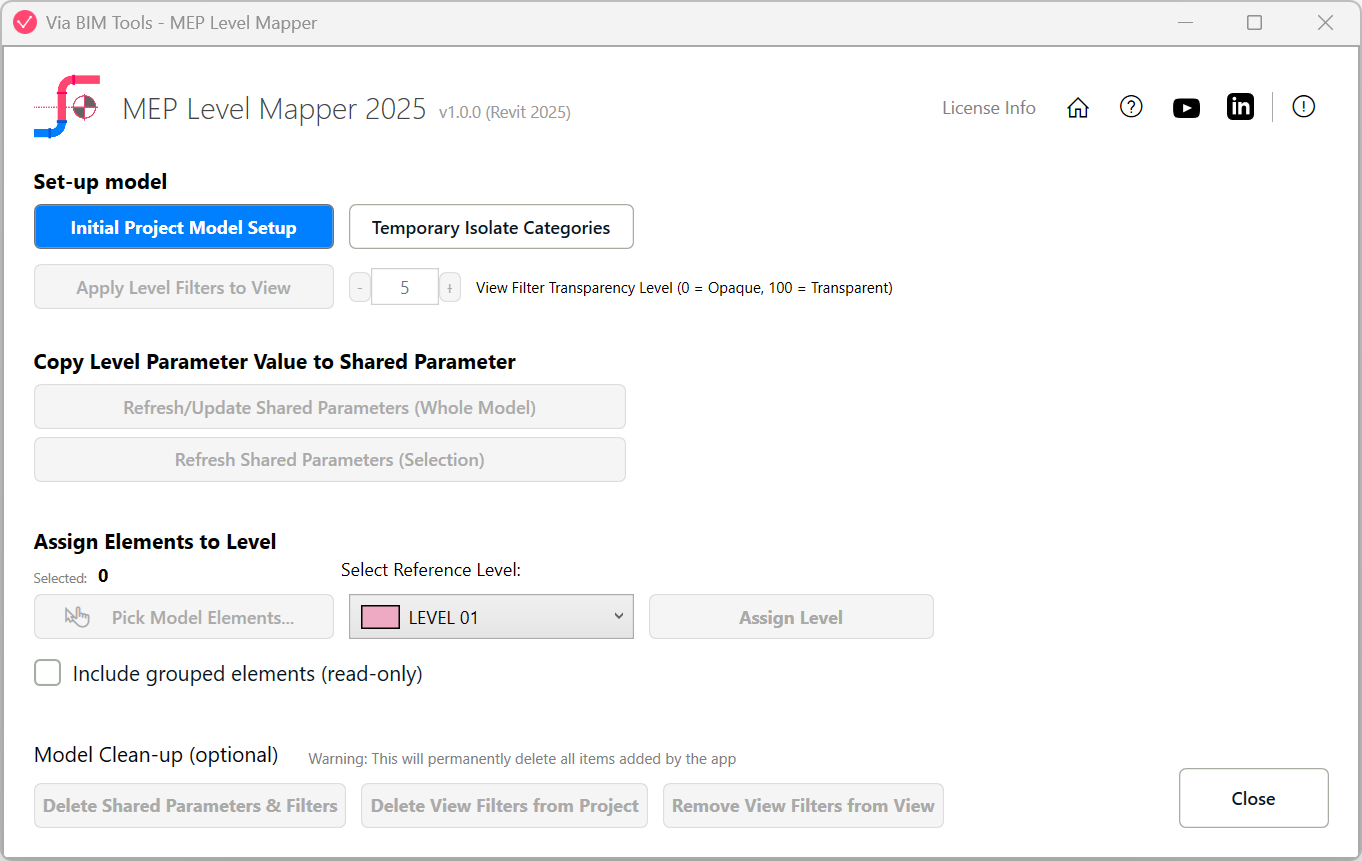The height and width of the screenshot is (861, 1362).
Task: Click Apply Level Filters to View
Action: tap(184, 287)
